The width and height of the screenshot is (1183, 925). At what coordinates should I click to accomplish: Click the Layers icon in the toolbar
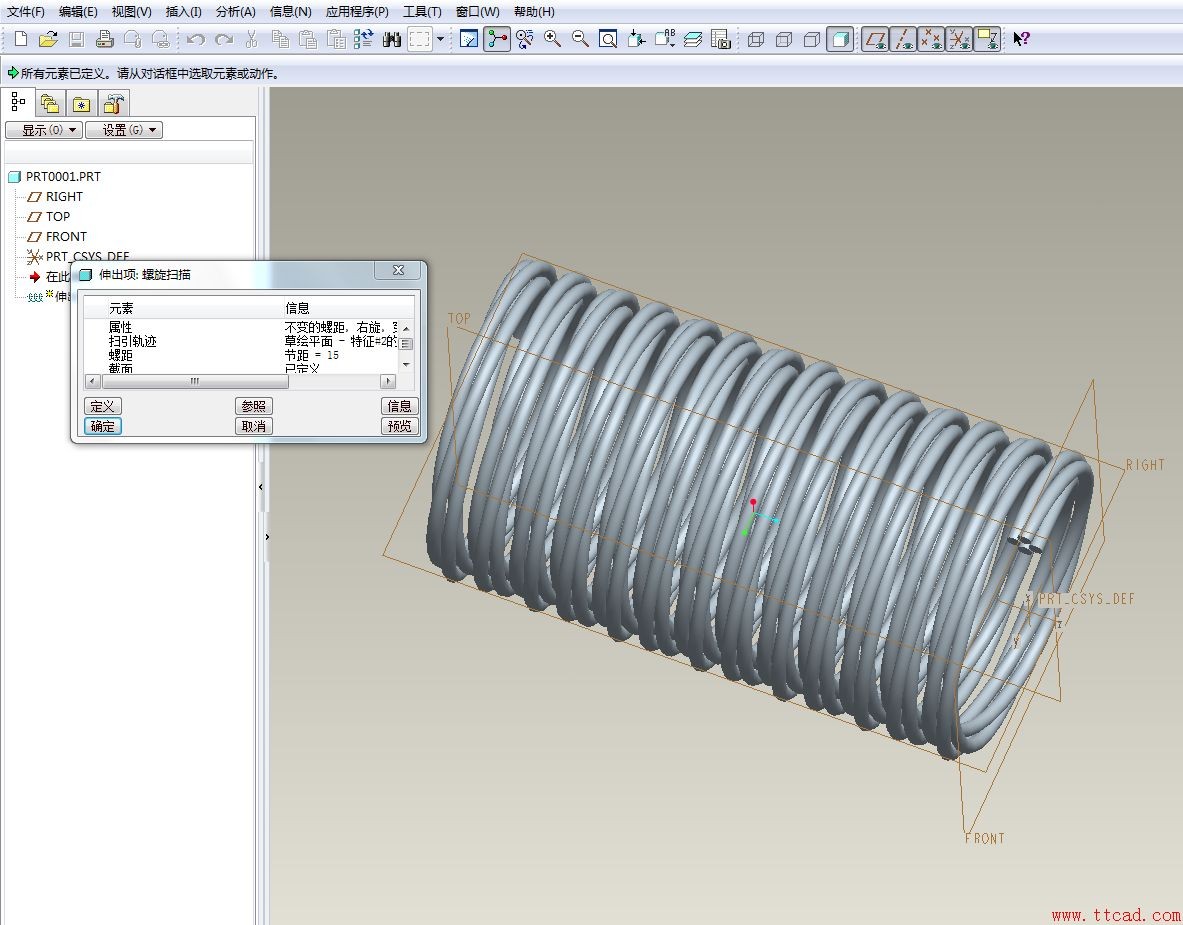click(692, 39)
